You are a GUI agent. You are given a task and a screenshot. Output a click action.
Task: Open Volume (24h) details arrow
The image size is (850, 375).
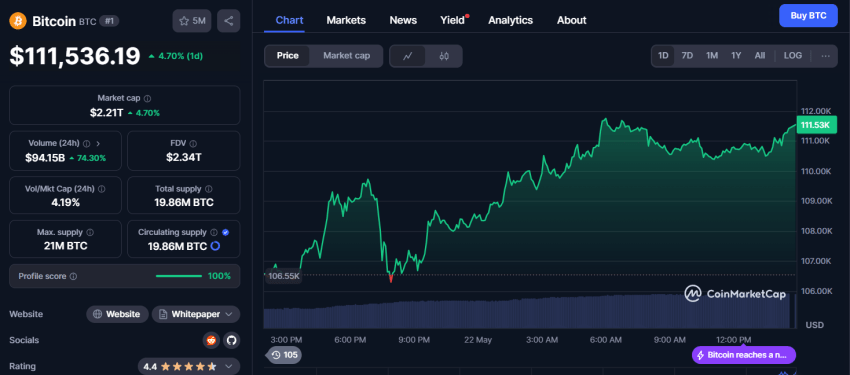pos(98,144)
